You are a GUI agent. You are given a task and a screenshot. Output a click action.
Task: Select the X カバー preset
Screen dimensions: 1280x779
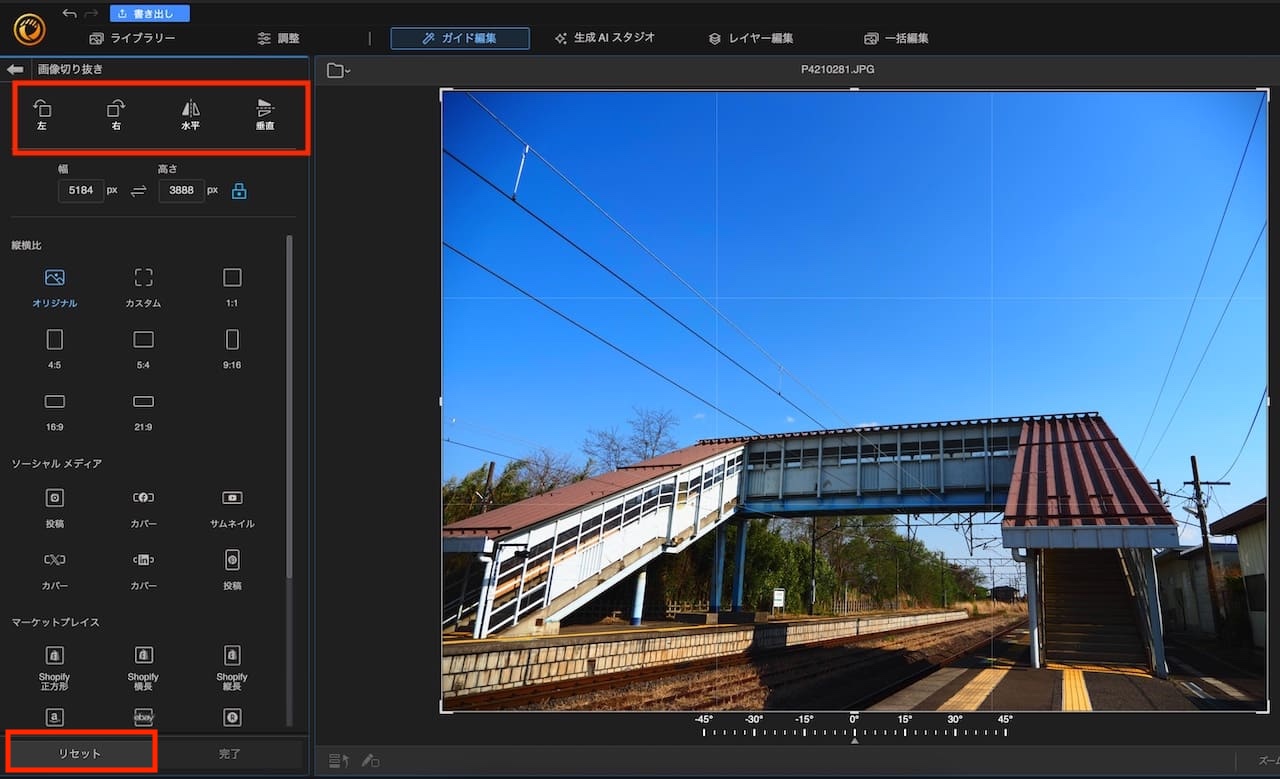pyautogui.click(x=54, y=570)
